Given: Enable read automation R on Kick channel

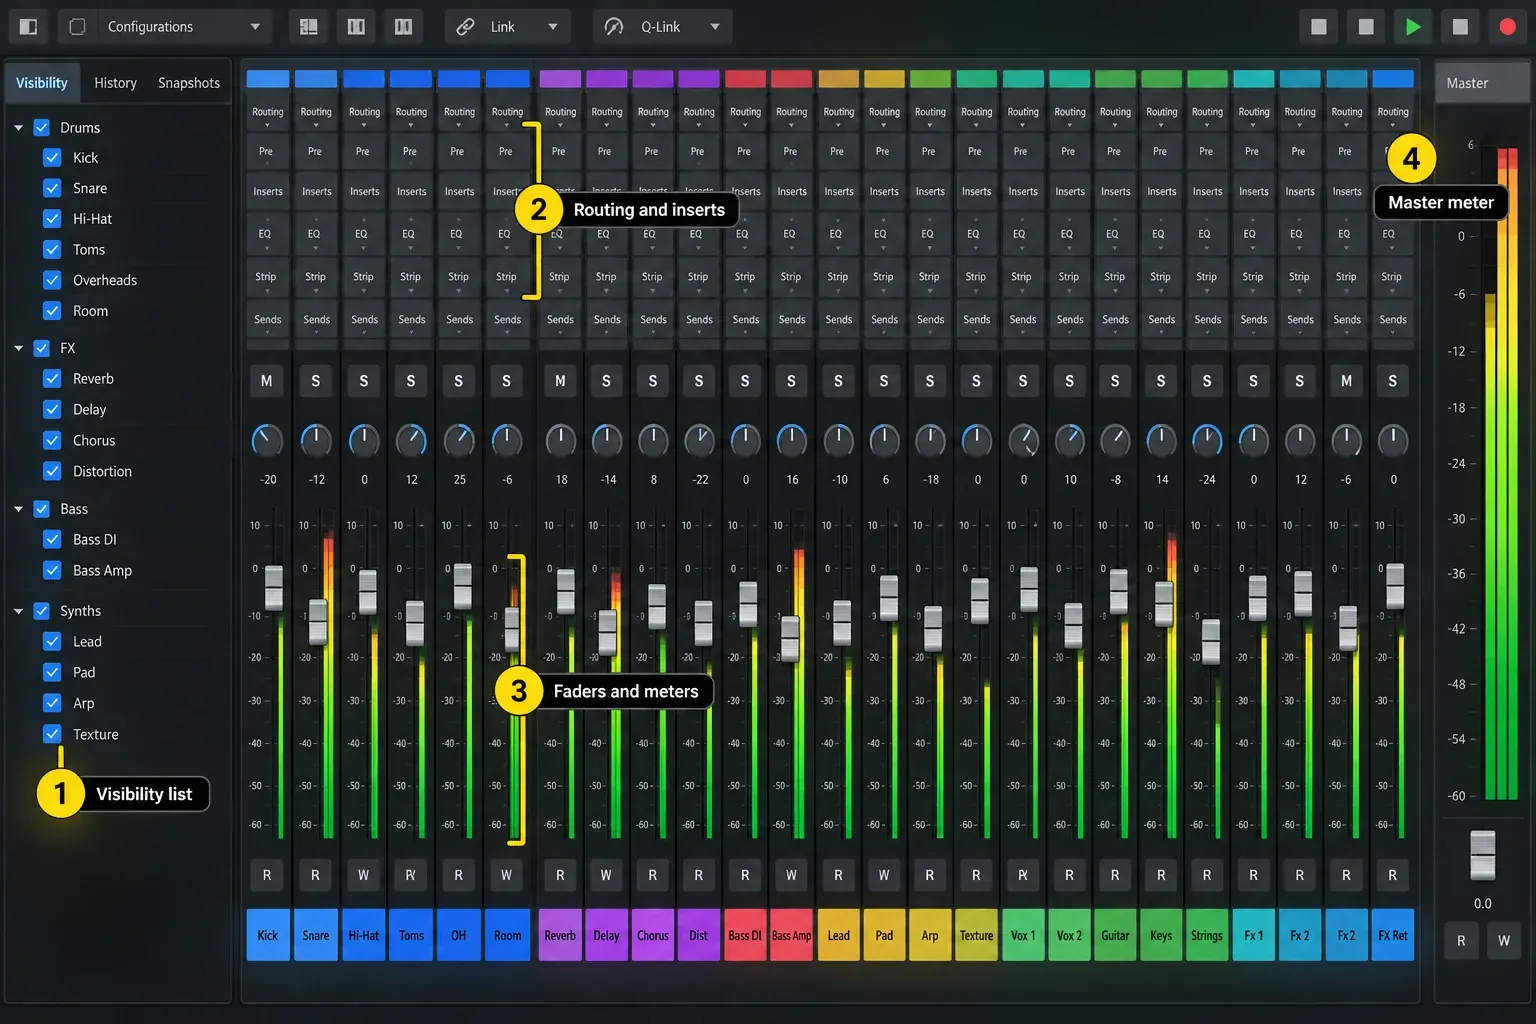Looking at the screenshot, I should [267, 875].
